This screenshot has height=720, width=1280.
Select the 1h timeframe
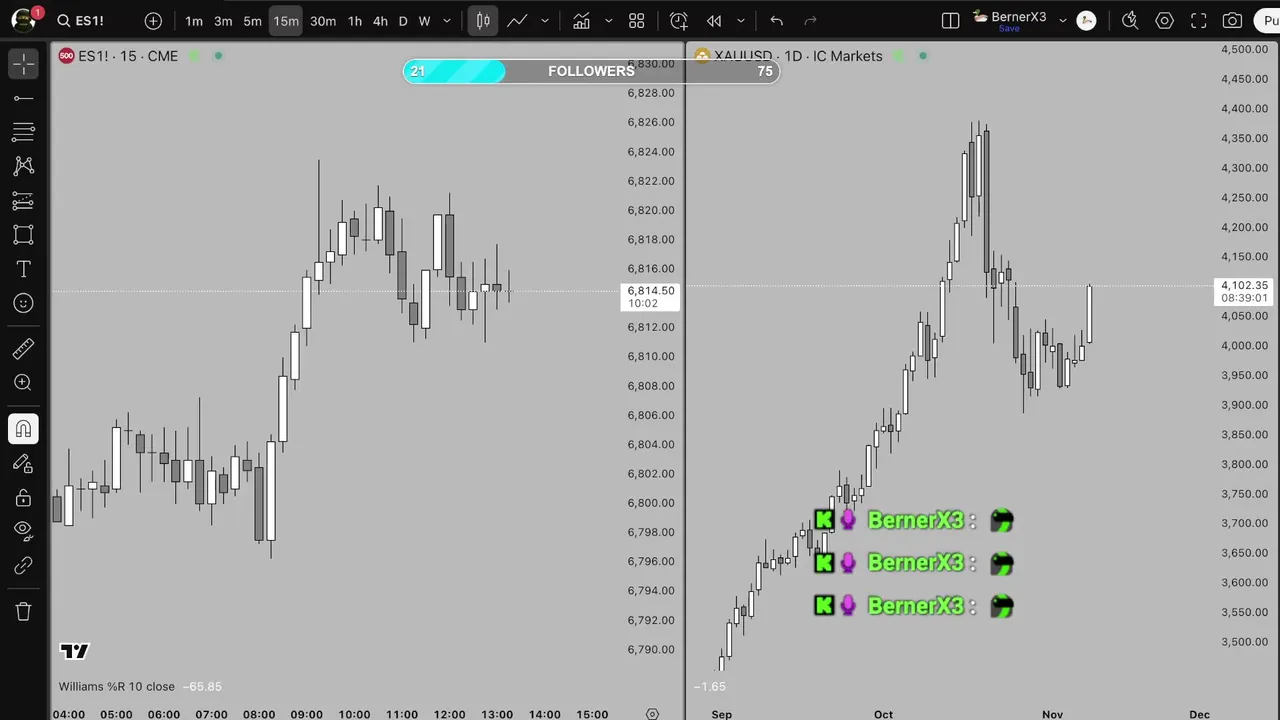click(355, 21)
